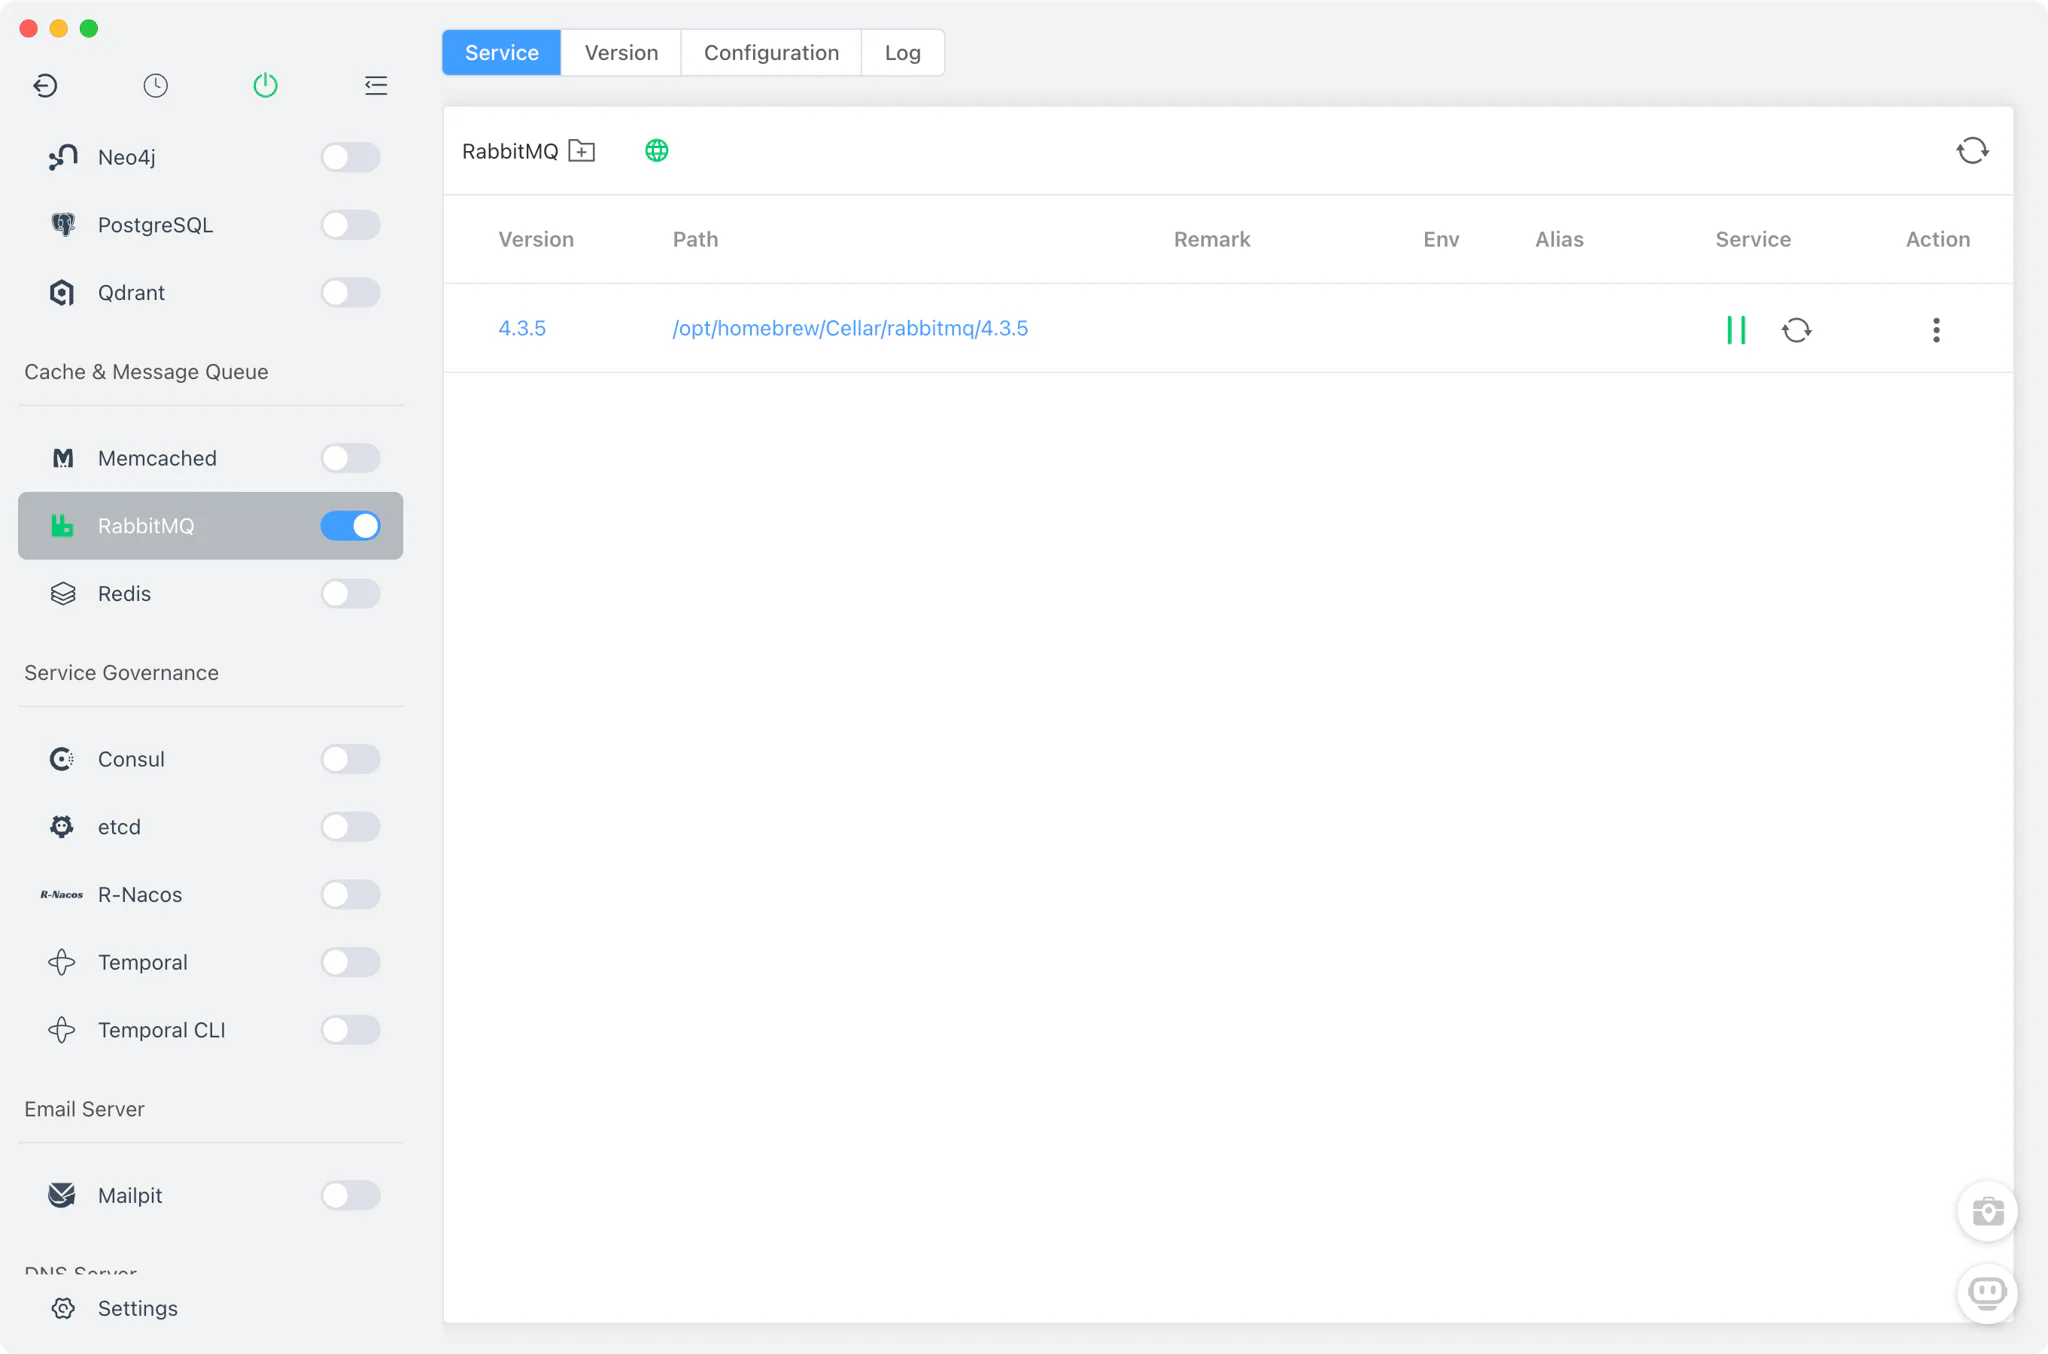Open the robot assistant floating button
The image size is (2048, 1354).
pyautogui.click(x=1987, y=1293)
